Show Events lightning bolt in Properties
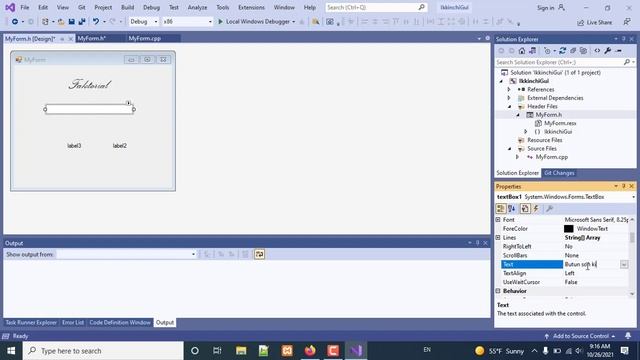The image size is (640, 360). pos(536,209)
